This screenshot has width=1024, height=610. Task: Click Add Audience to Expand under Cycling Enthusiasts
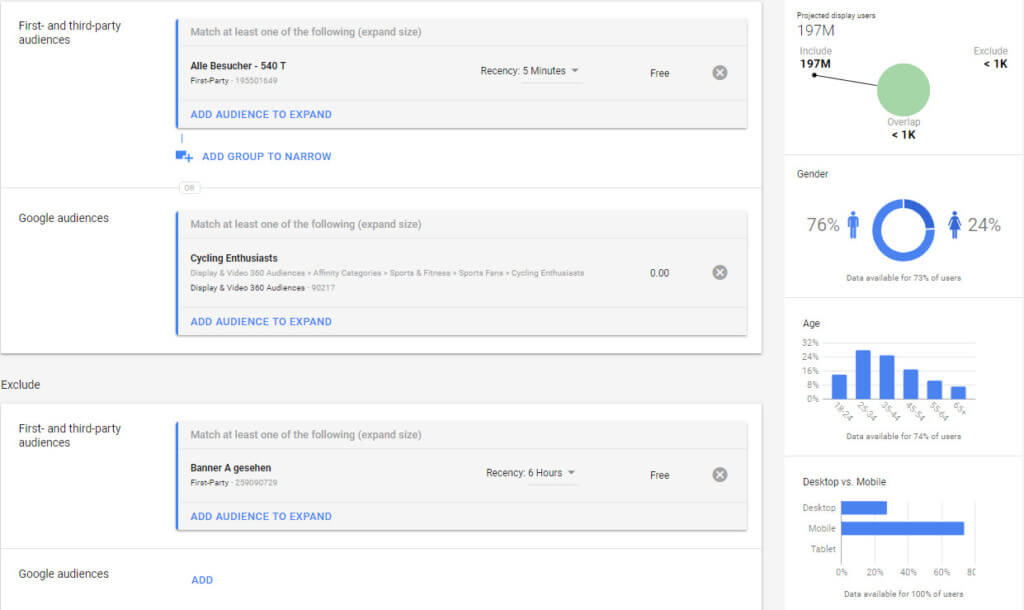(x=261, y=322)
